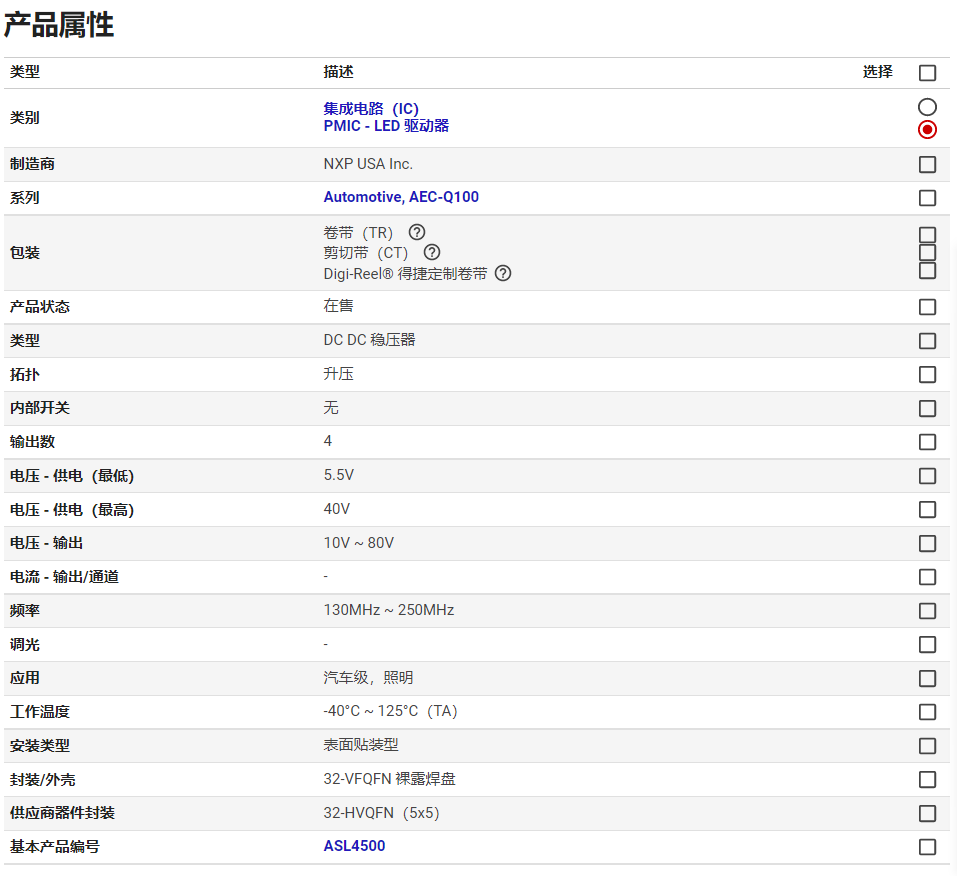Check the 输出数 4 checkbox
This screenshot has height=876, width=957.
point(927,442)
